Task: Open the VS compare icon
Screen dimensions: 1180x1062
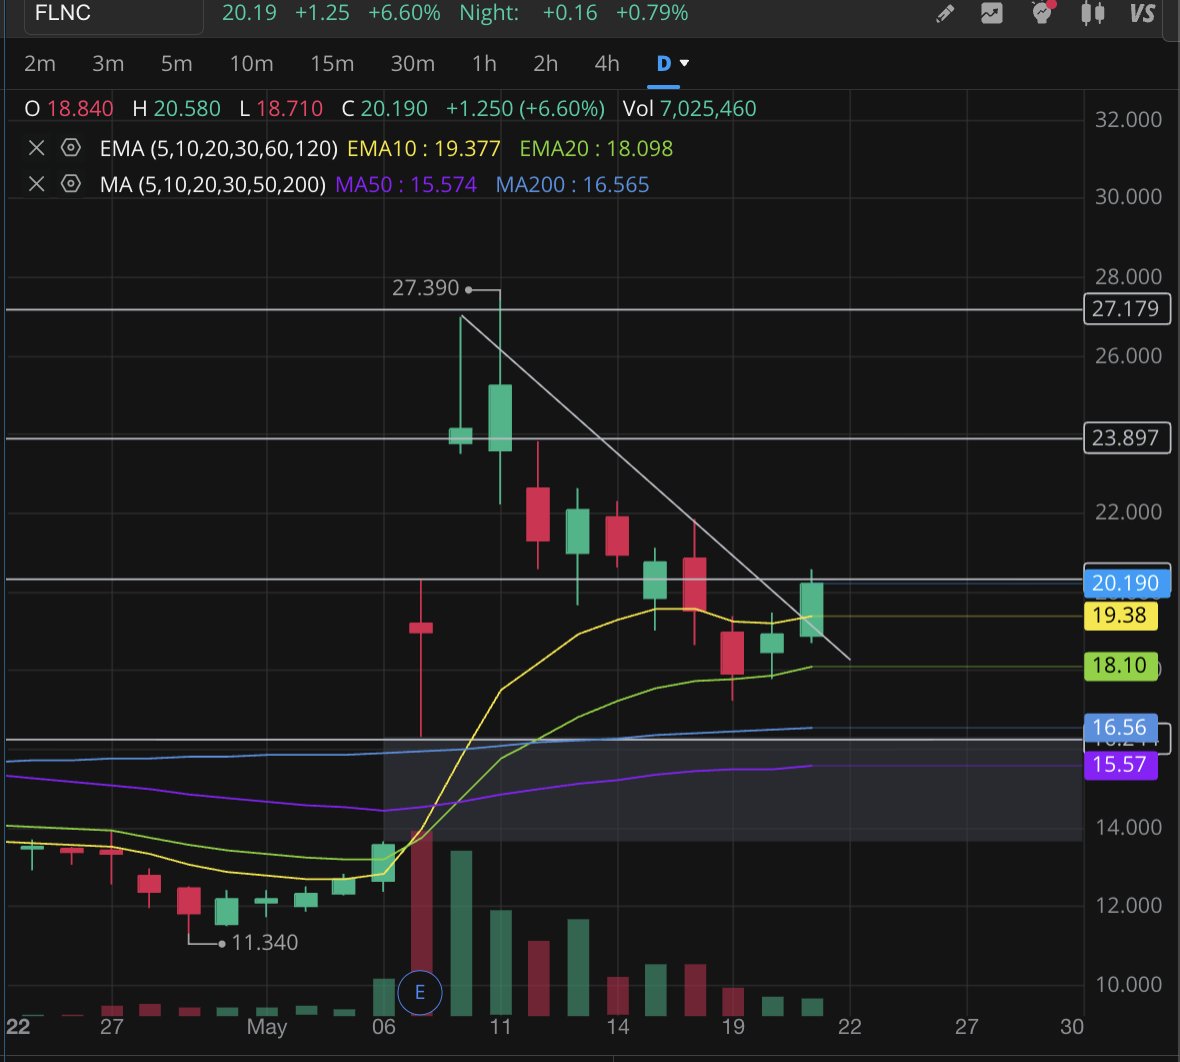Action: 1142,14
